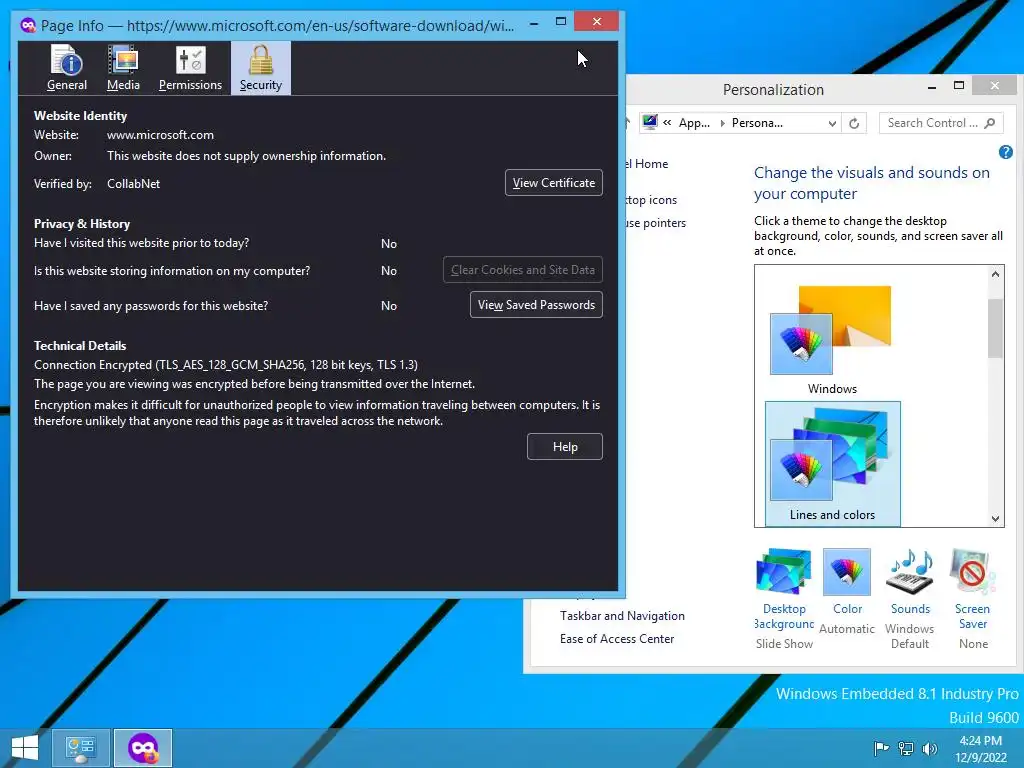Click the Sounds link text
Viewport: 1024px width, 768px height.
click(910, 609)
